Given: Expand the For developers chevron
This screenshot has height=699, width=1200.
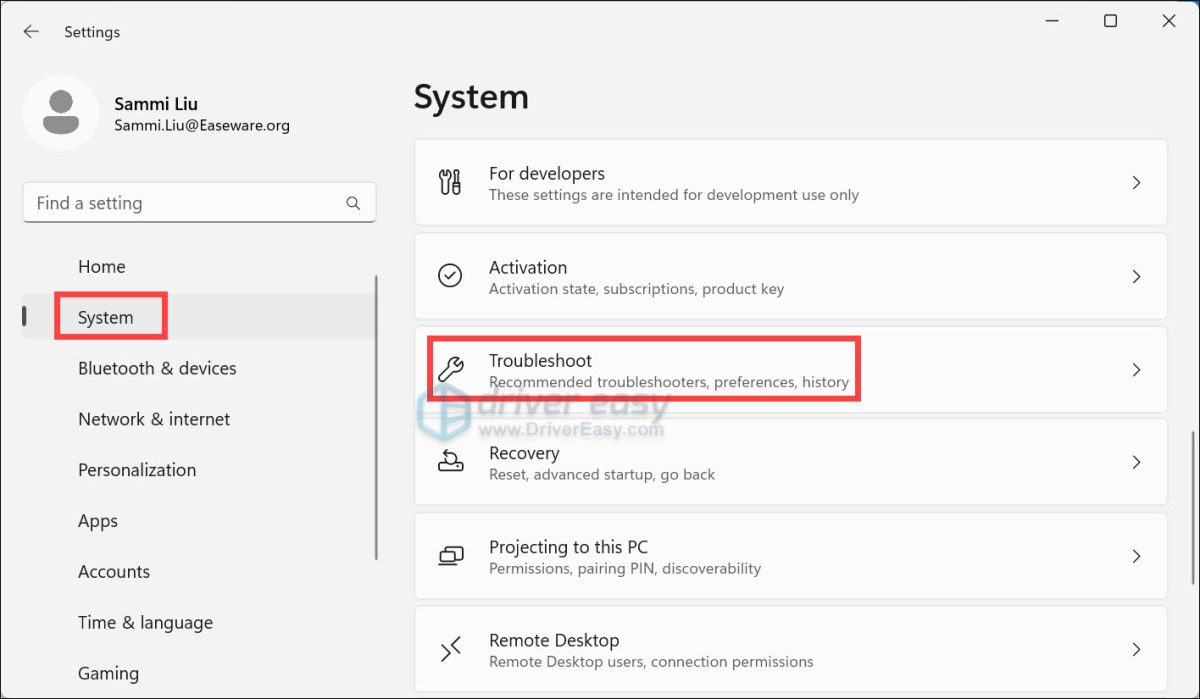Looking at the screenshot, I should pos(1136,183).
